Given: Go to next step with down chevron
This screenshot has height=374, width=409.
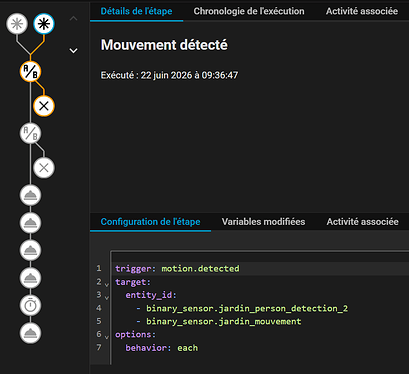Looking at the screenshot, I should click(x=73, y=51).
